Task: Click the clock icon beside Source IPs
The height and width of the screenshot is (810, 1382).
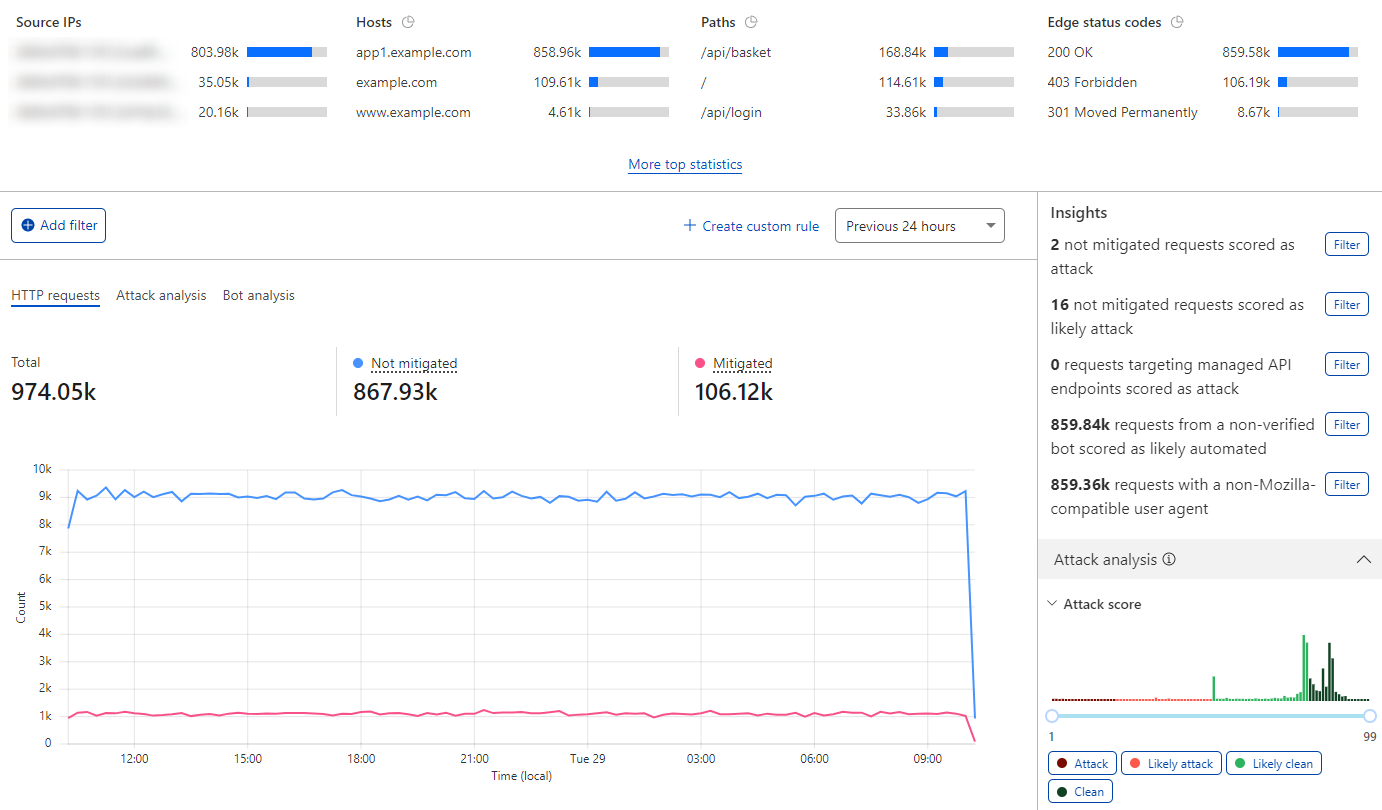Action: coord(95,21)
